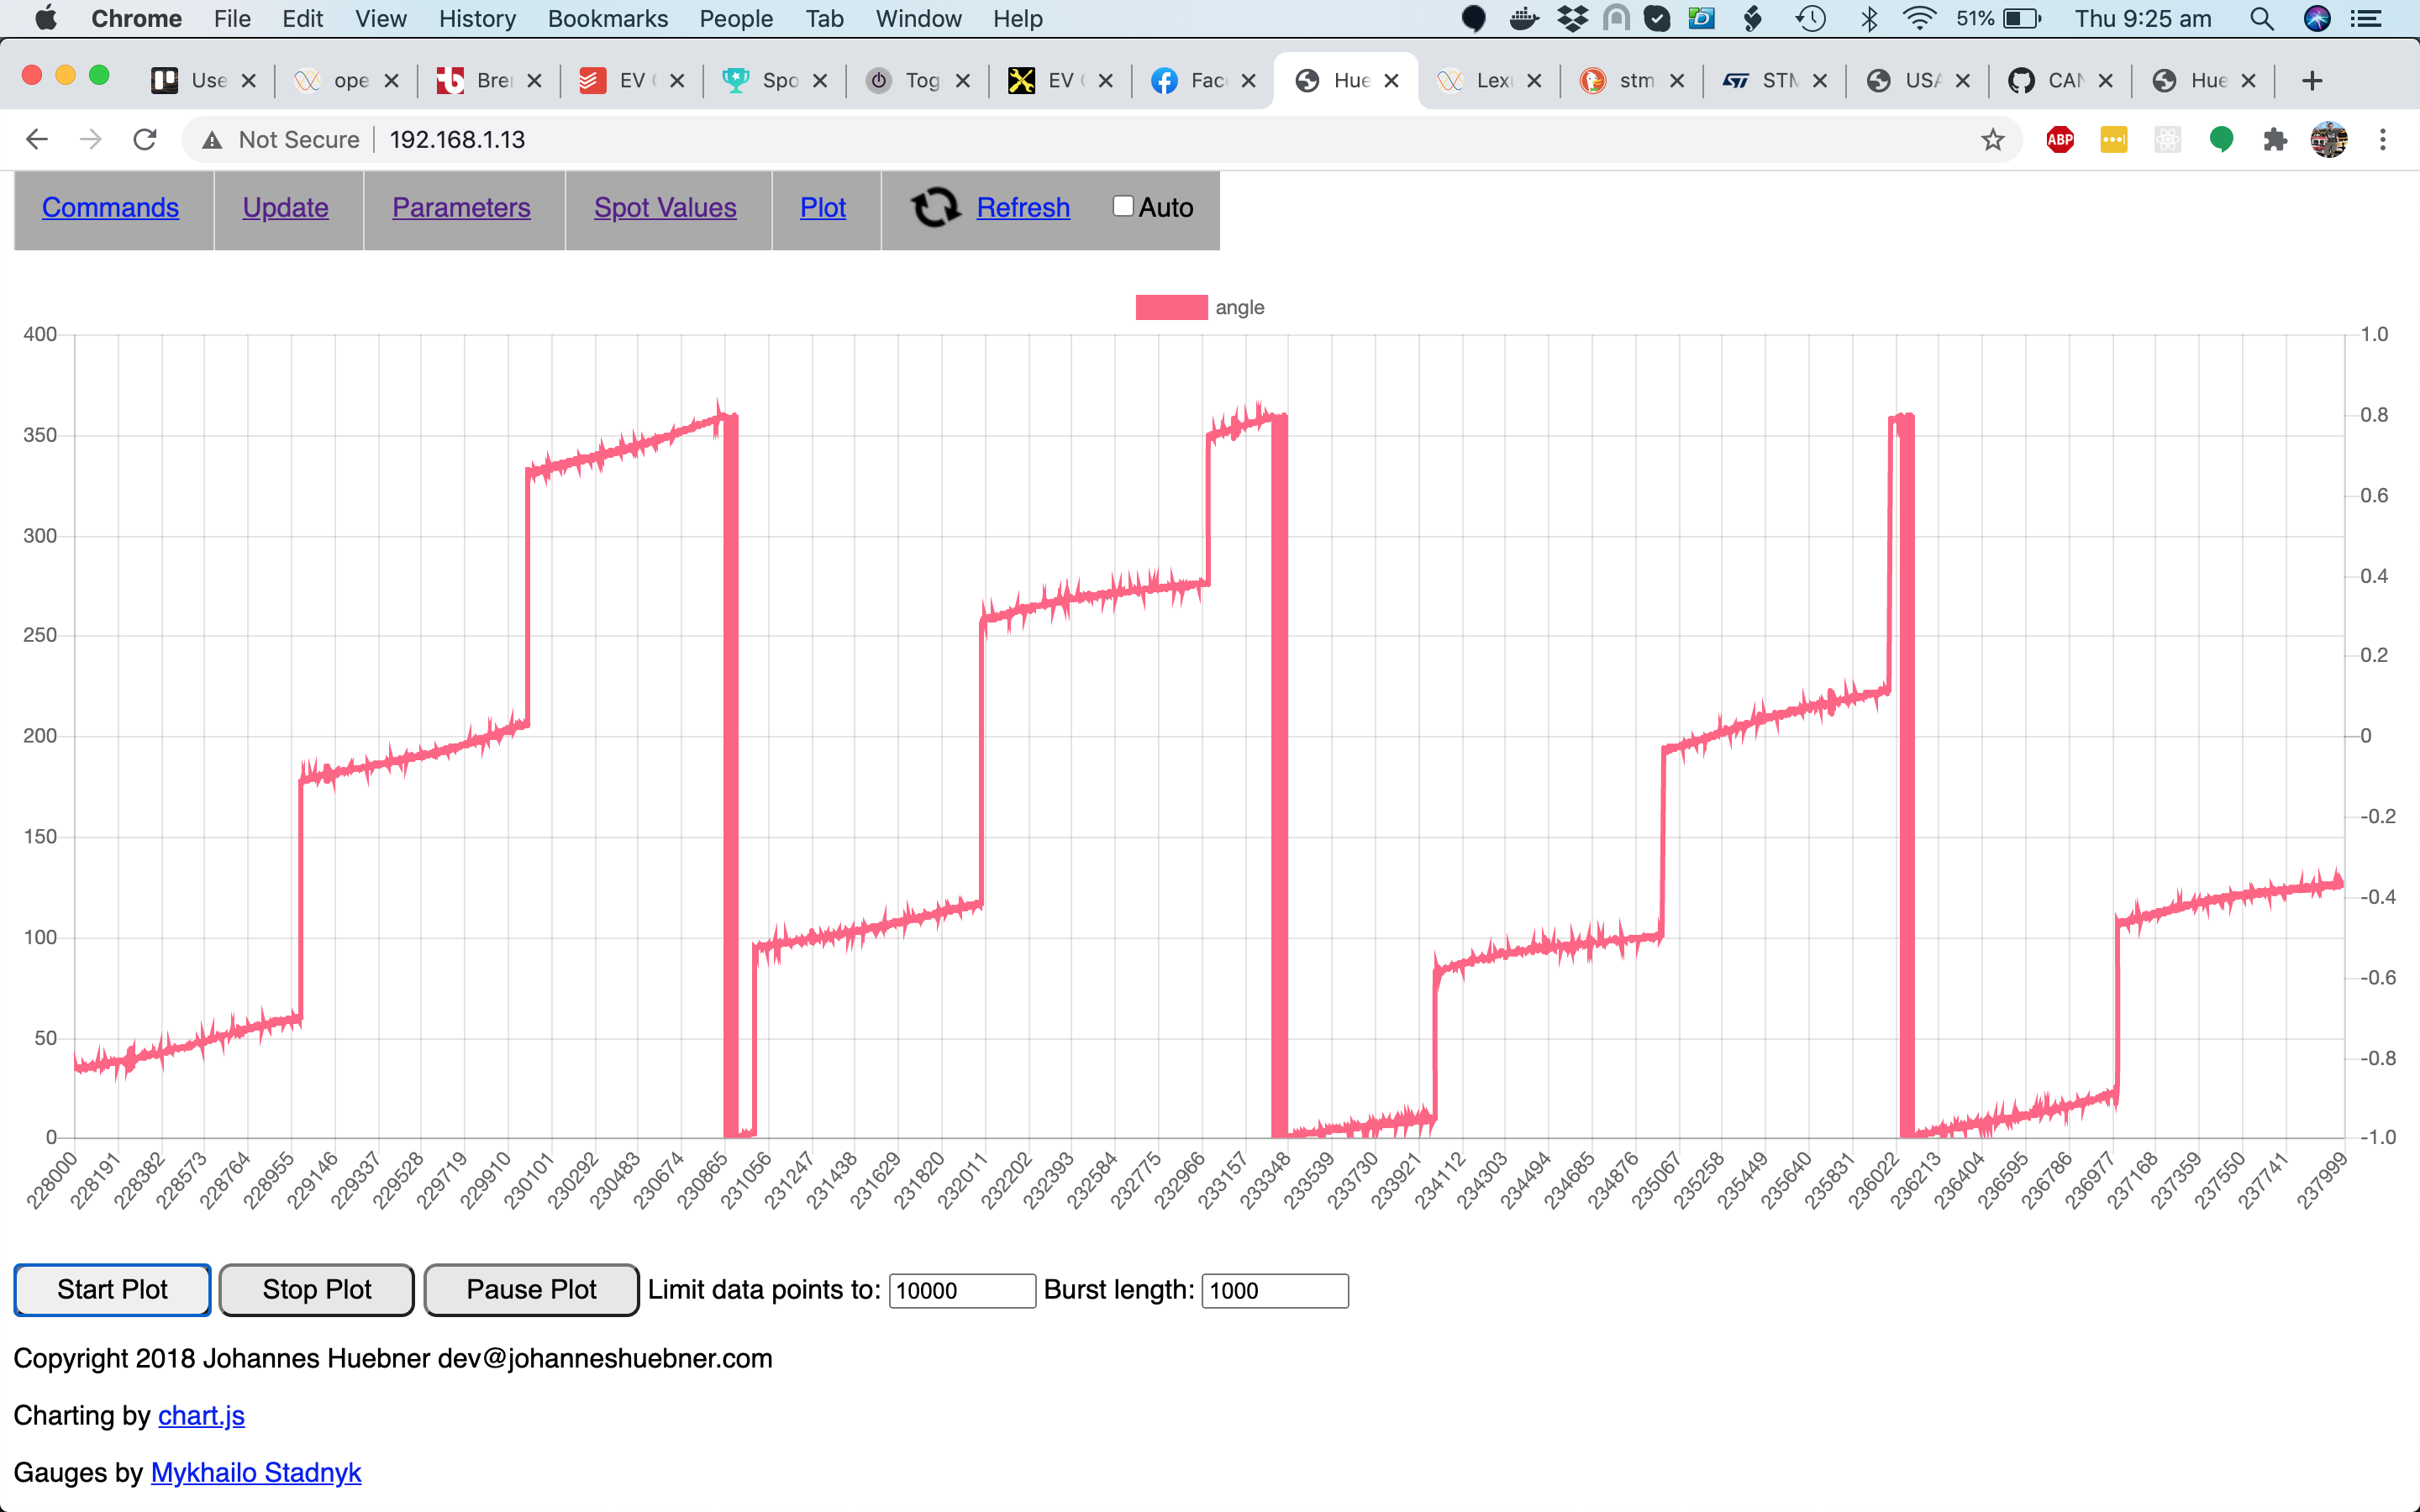This screenshot has width=2420, height=1512.
Task: Toggle the angle dataset legend swatch
Action: (x=1171, y=307)
